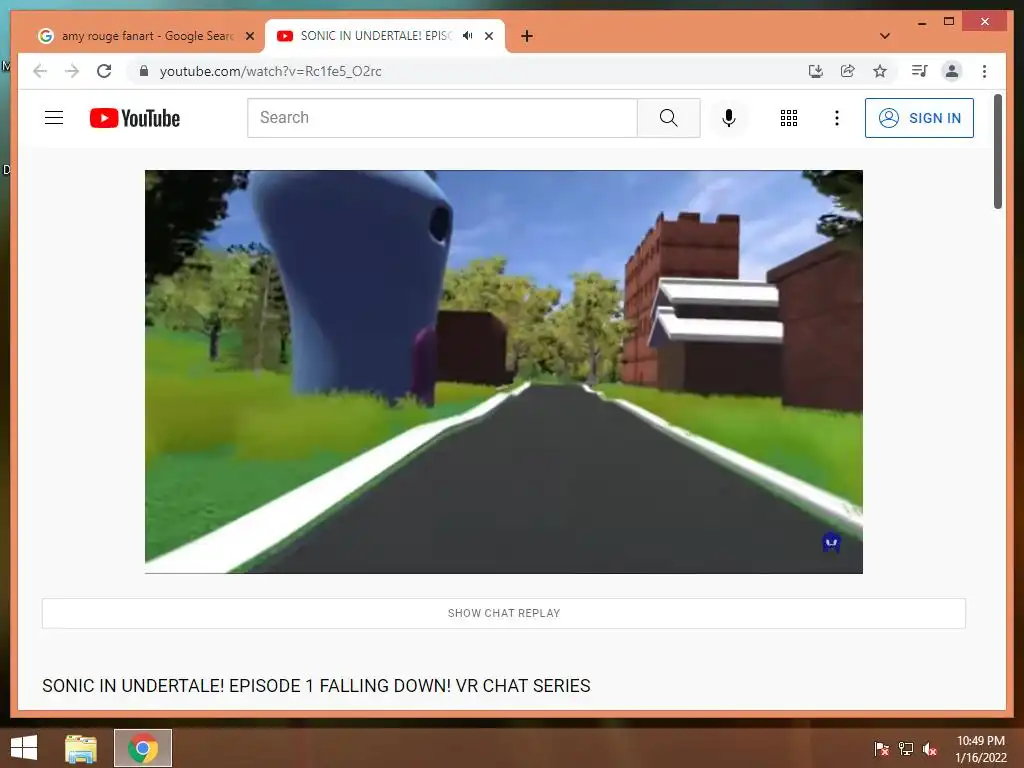Show the chat replay

[x=504, y=613]
